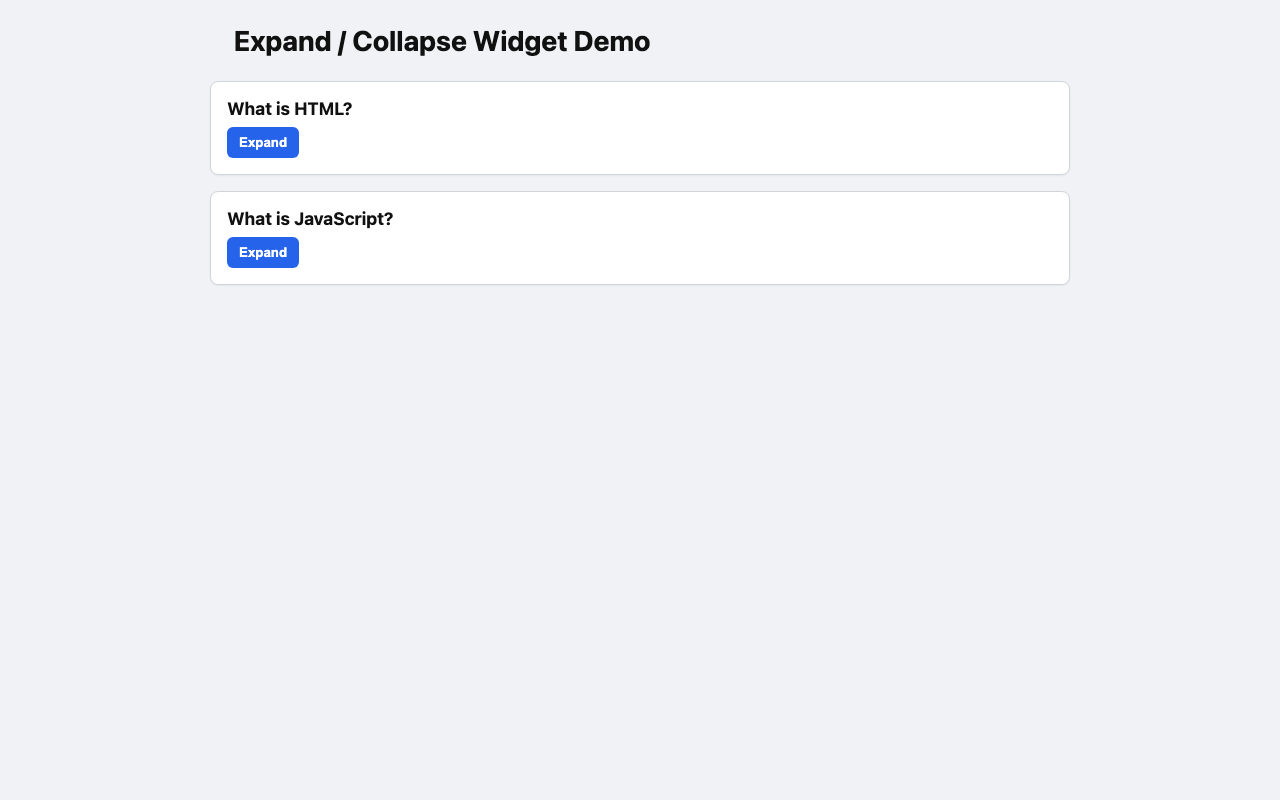
Task: Click the page title 'Expand / Collapse Widget Demo'
Action: coord(441,42)
